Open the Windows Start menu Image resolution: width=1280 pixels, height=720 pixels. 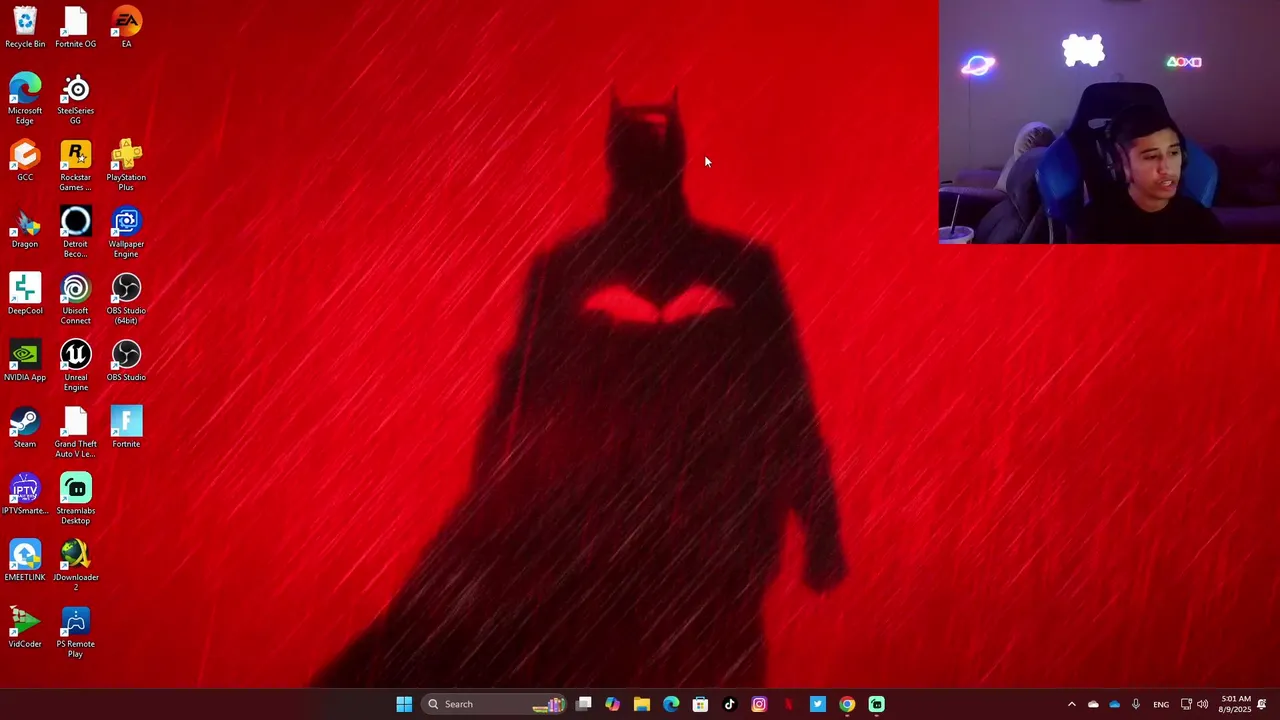click(x=404, y=704)
